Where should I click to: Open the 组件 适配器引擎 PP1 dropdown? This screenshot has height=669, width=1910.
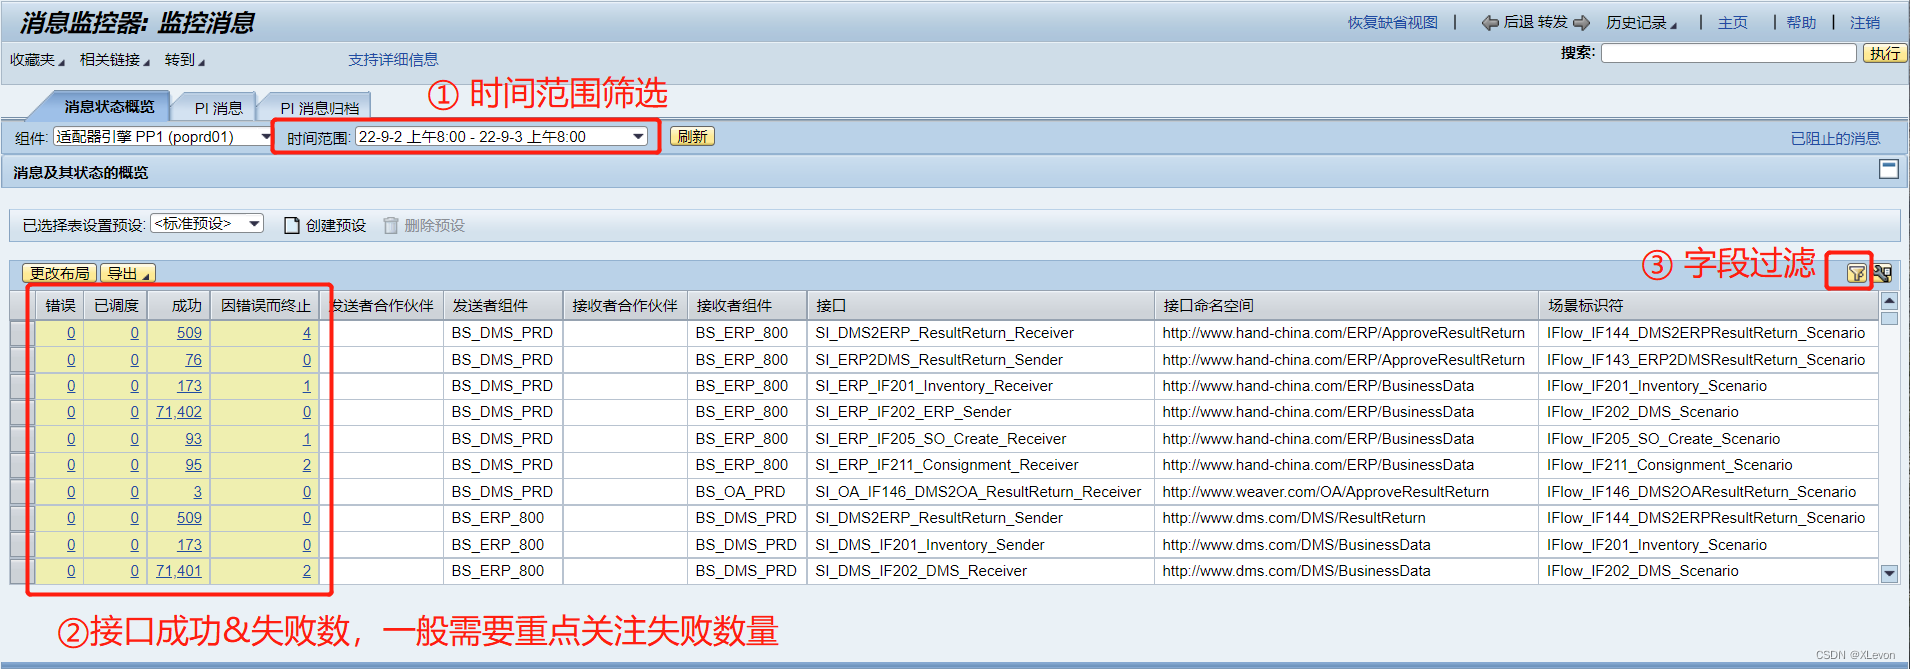pyautogui.click(x=266, y=137)
